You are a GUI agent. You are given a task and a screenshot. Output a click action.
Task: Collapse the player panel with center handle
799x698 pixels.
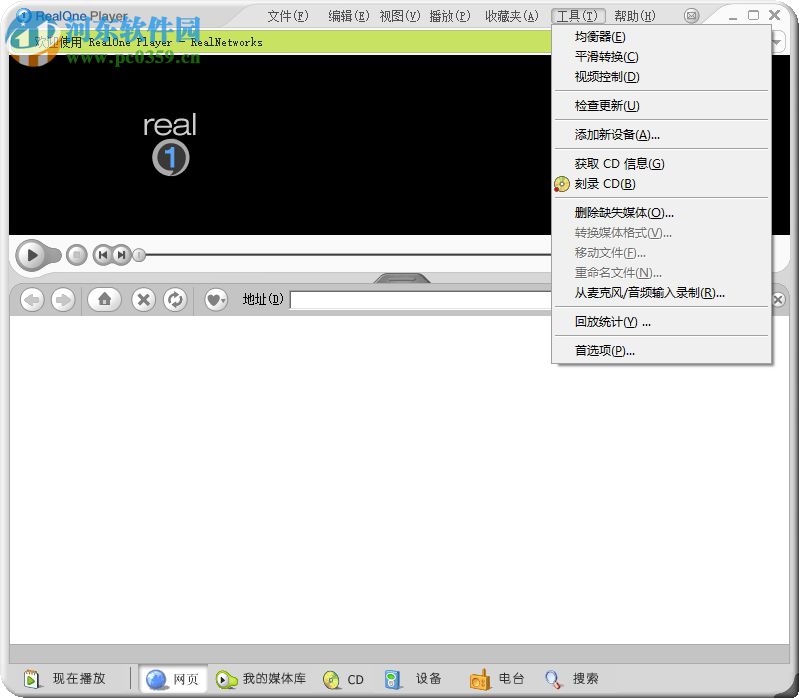(402, 278)
